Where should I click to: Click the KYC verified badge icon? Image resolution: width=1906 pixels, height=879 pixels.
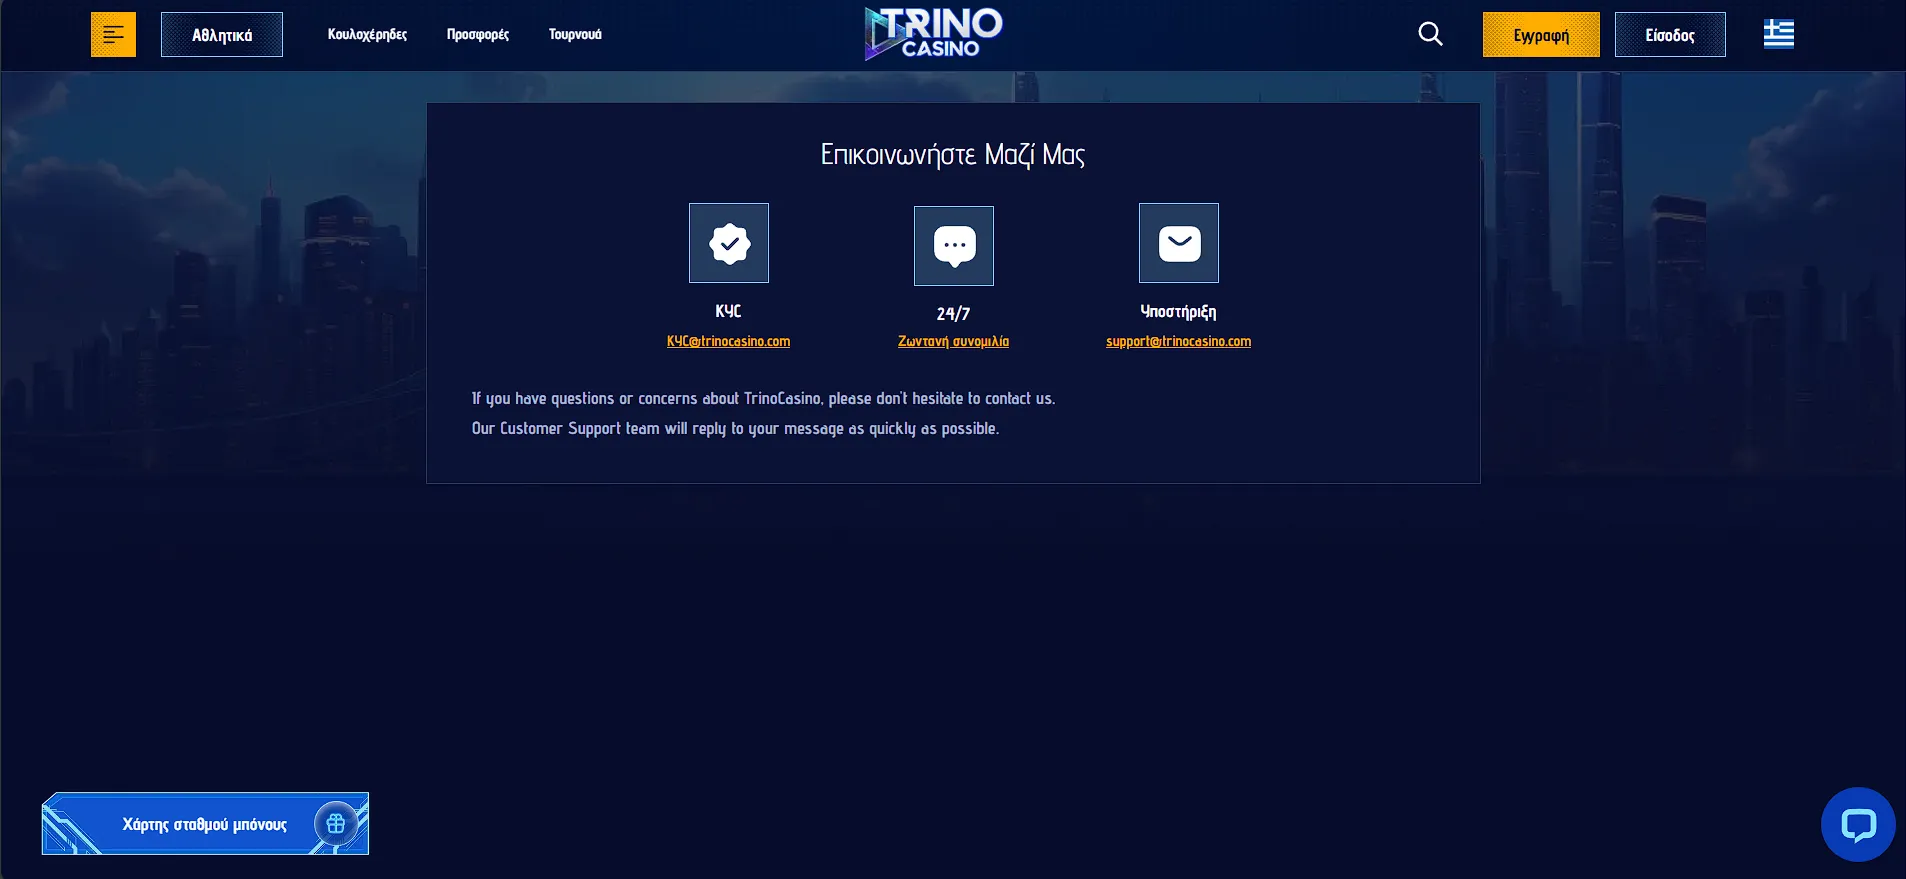point(729,243)
